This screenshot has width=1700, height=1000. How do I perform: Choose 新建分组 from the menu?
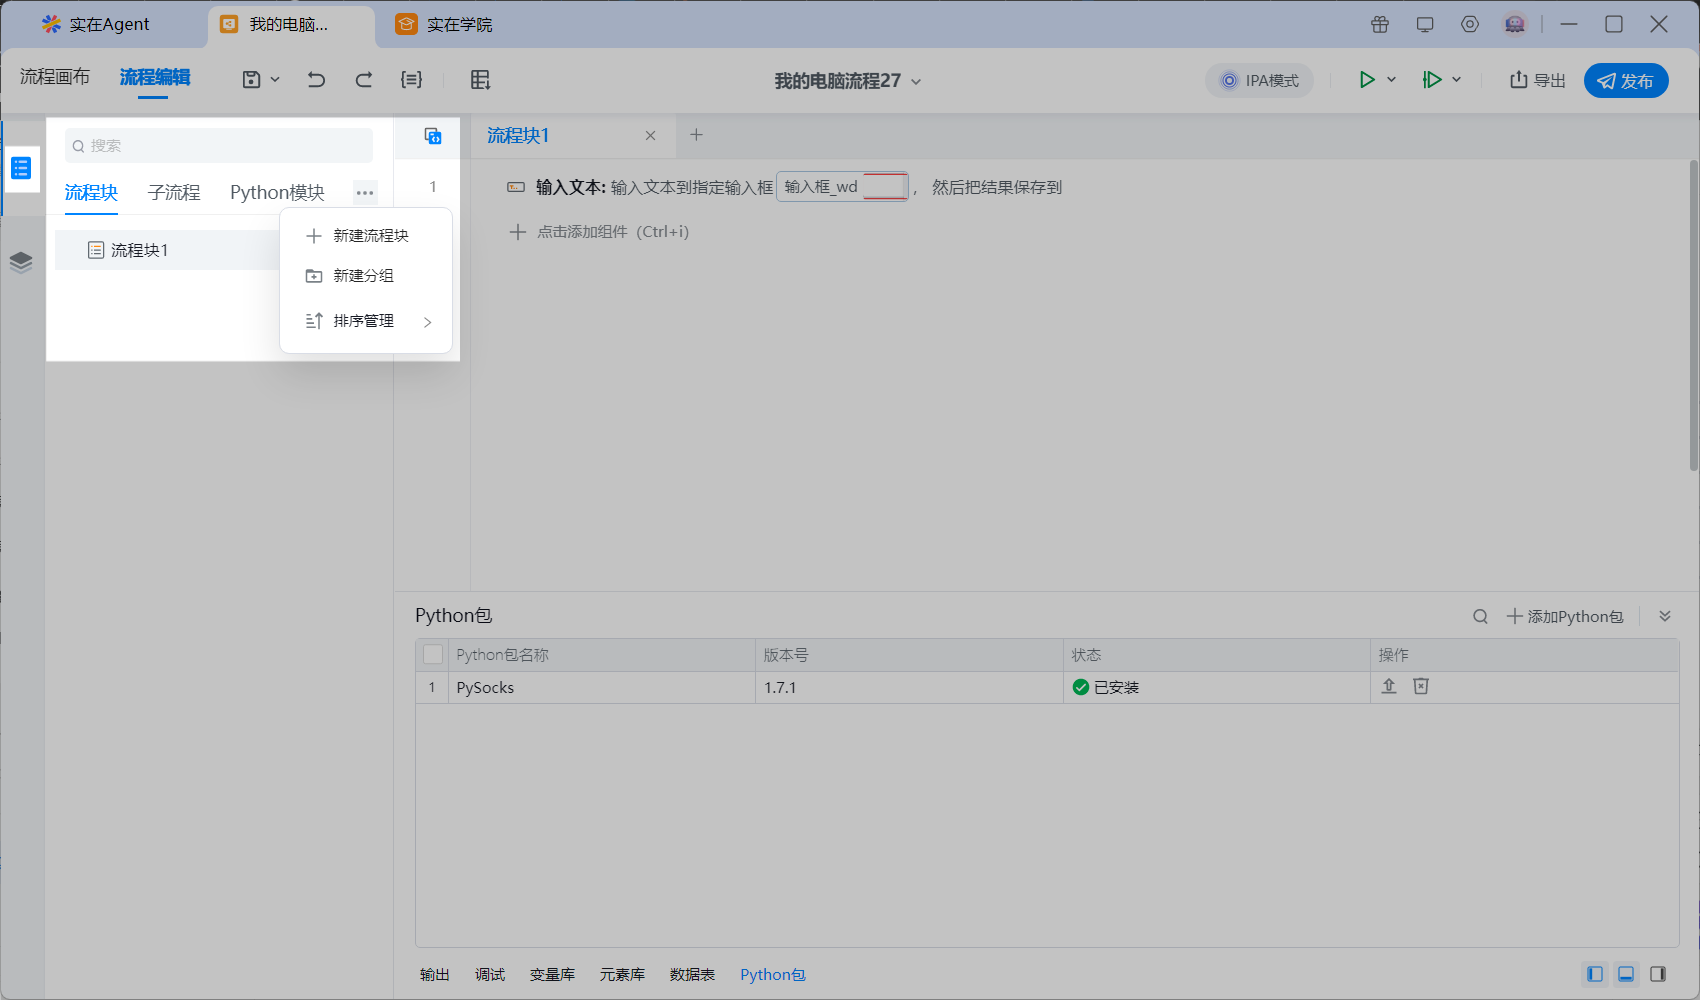(x=366, y=276)
